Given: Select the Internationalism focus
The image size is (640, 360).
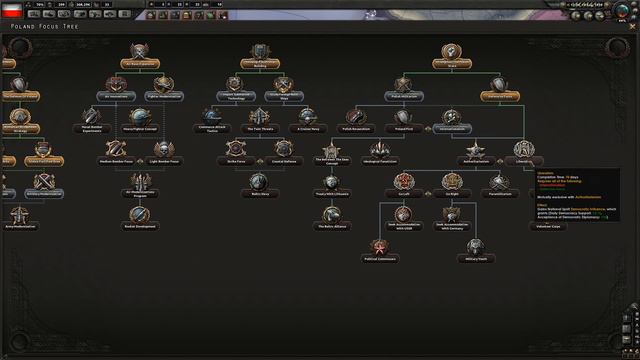Looking at the screenshot, I should (x=452, y=121).
